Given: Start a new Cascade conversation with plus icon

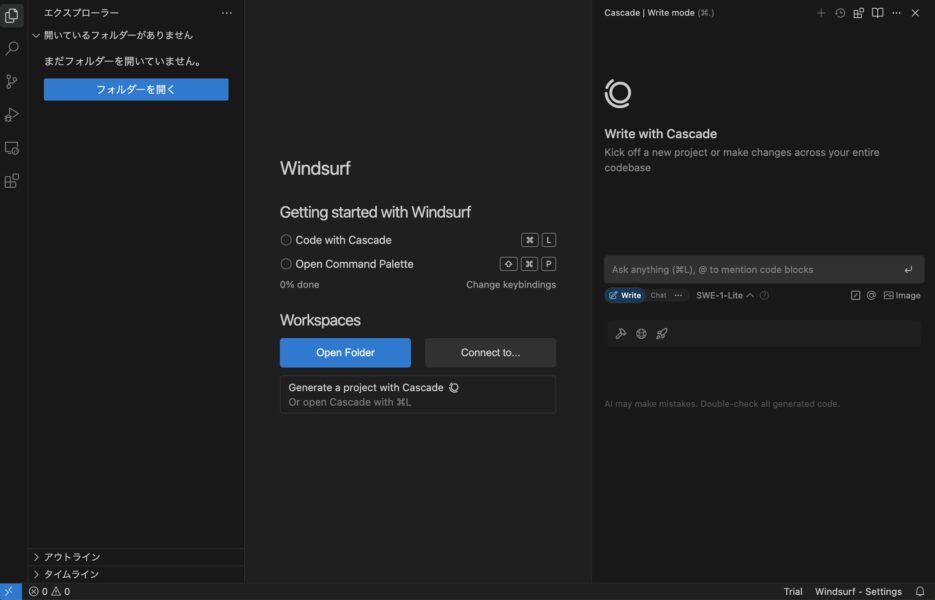Looking at the screenshot, I should coord(821,13).
